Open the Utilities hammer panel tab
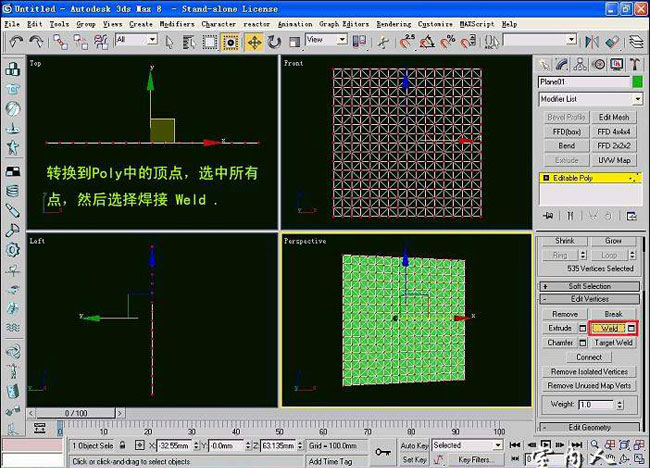Image resolution: width=650 pixels, height=468 pixels. tap(635, 64)
